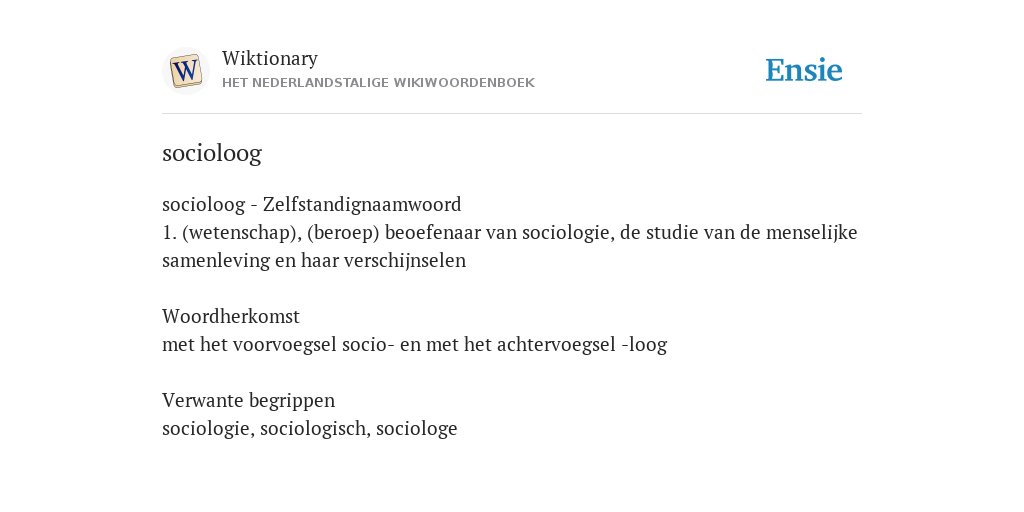This screenshot has height=512, width=1024.
Task: Click 'samenleving en haar verschijnselen' text line
Action: tap(314, 261)
